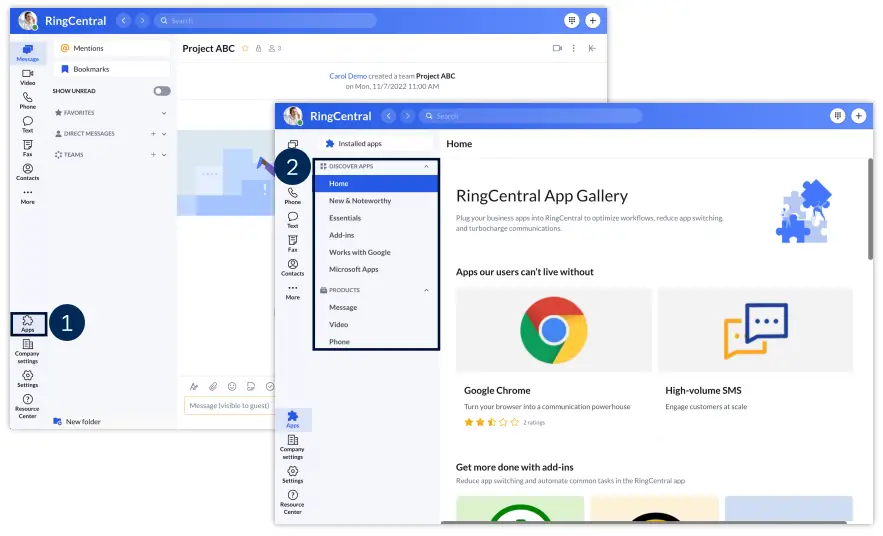The height and width of the screenshot is (536, 883).
Task: Open Fax in the front window sidebar
Action: (x=293, y=244)
